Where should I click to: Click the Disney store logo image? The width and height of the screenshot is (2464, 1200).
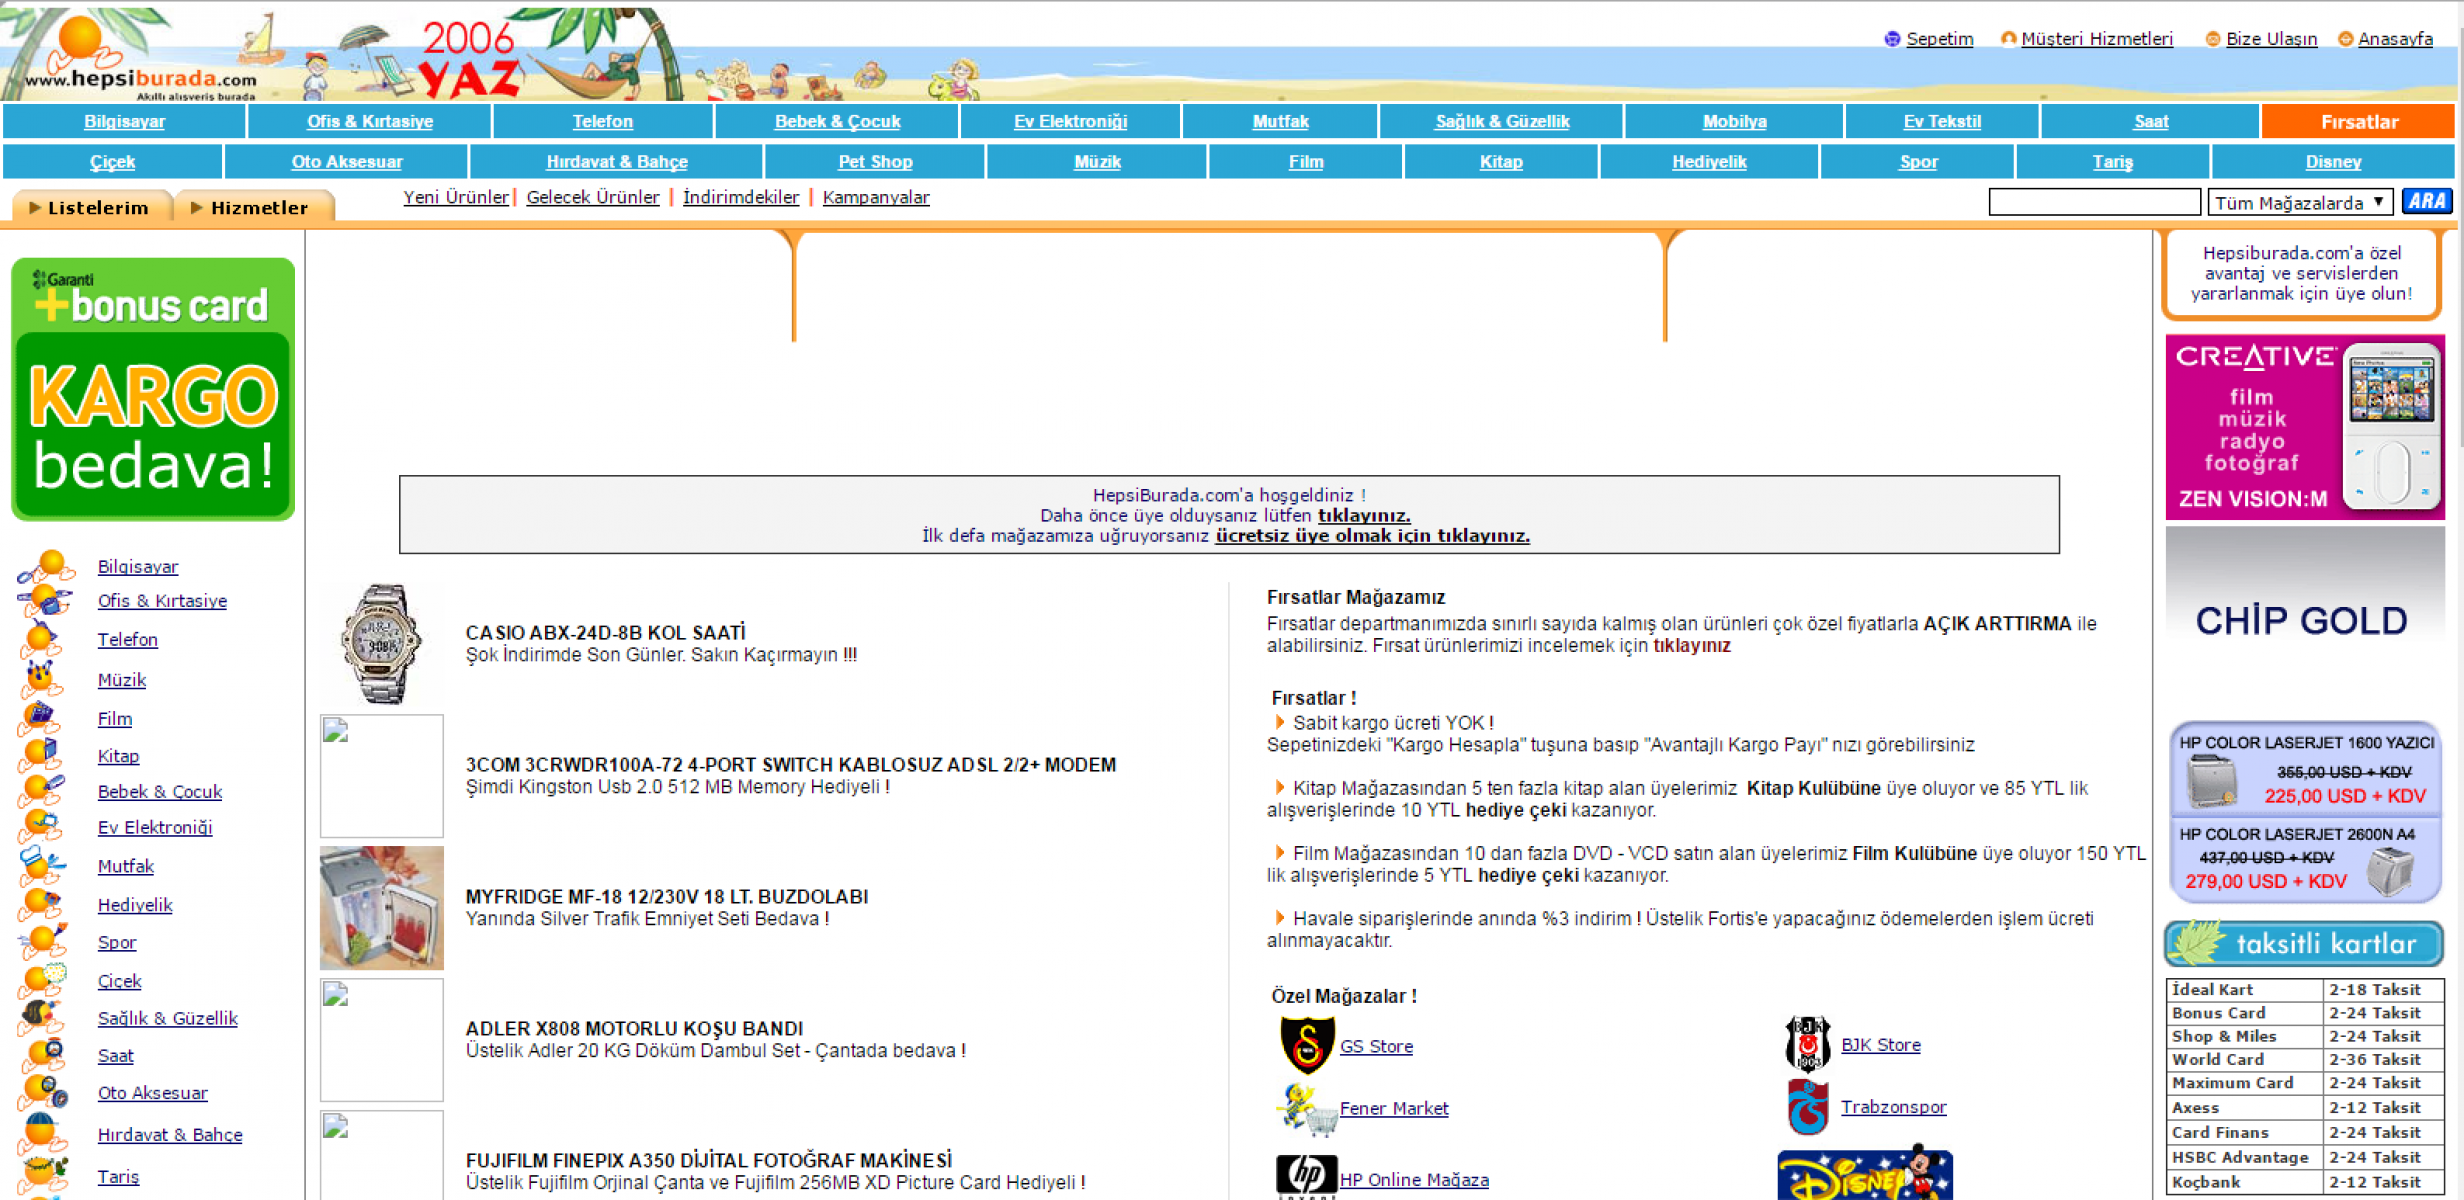pyautogui.click(x=1864, y=1175)
